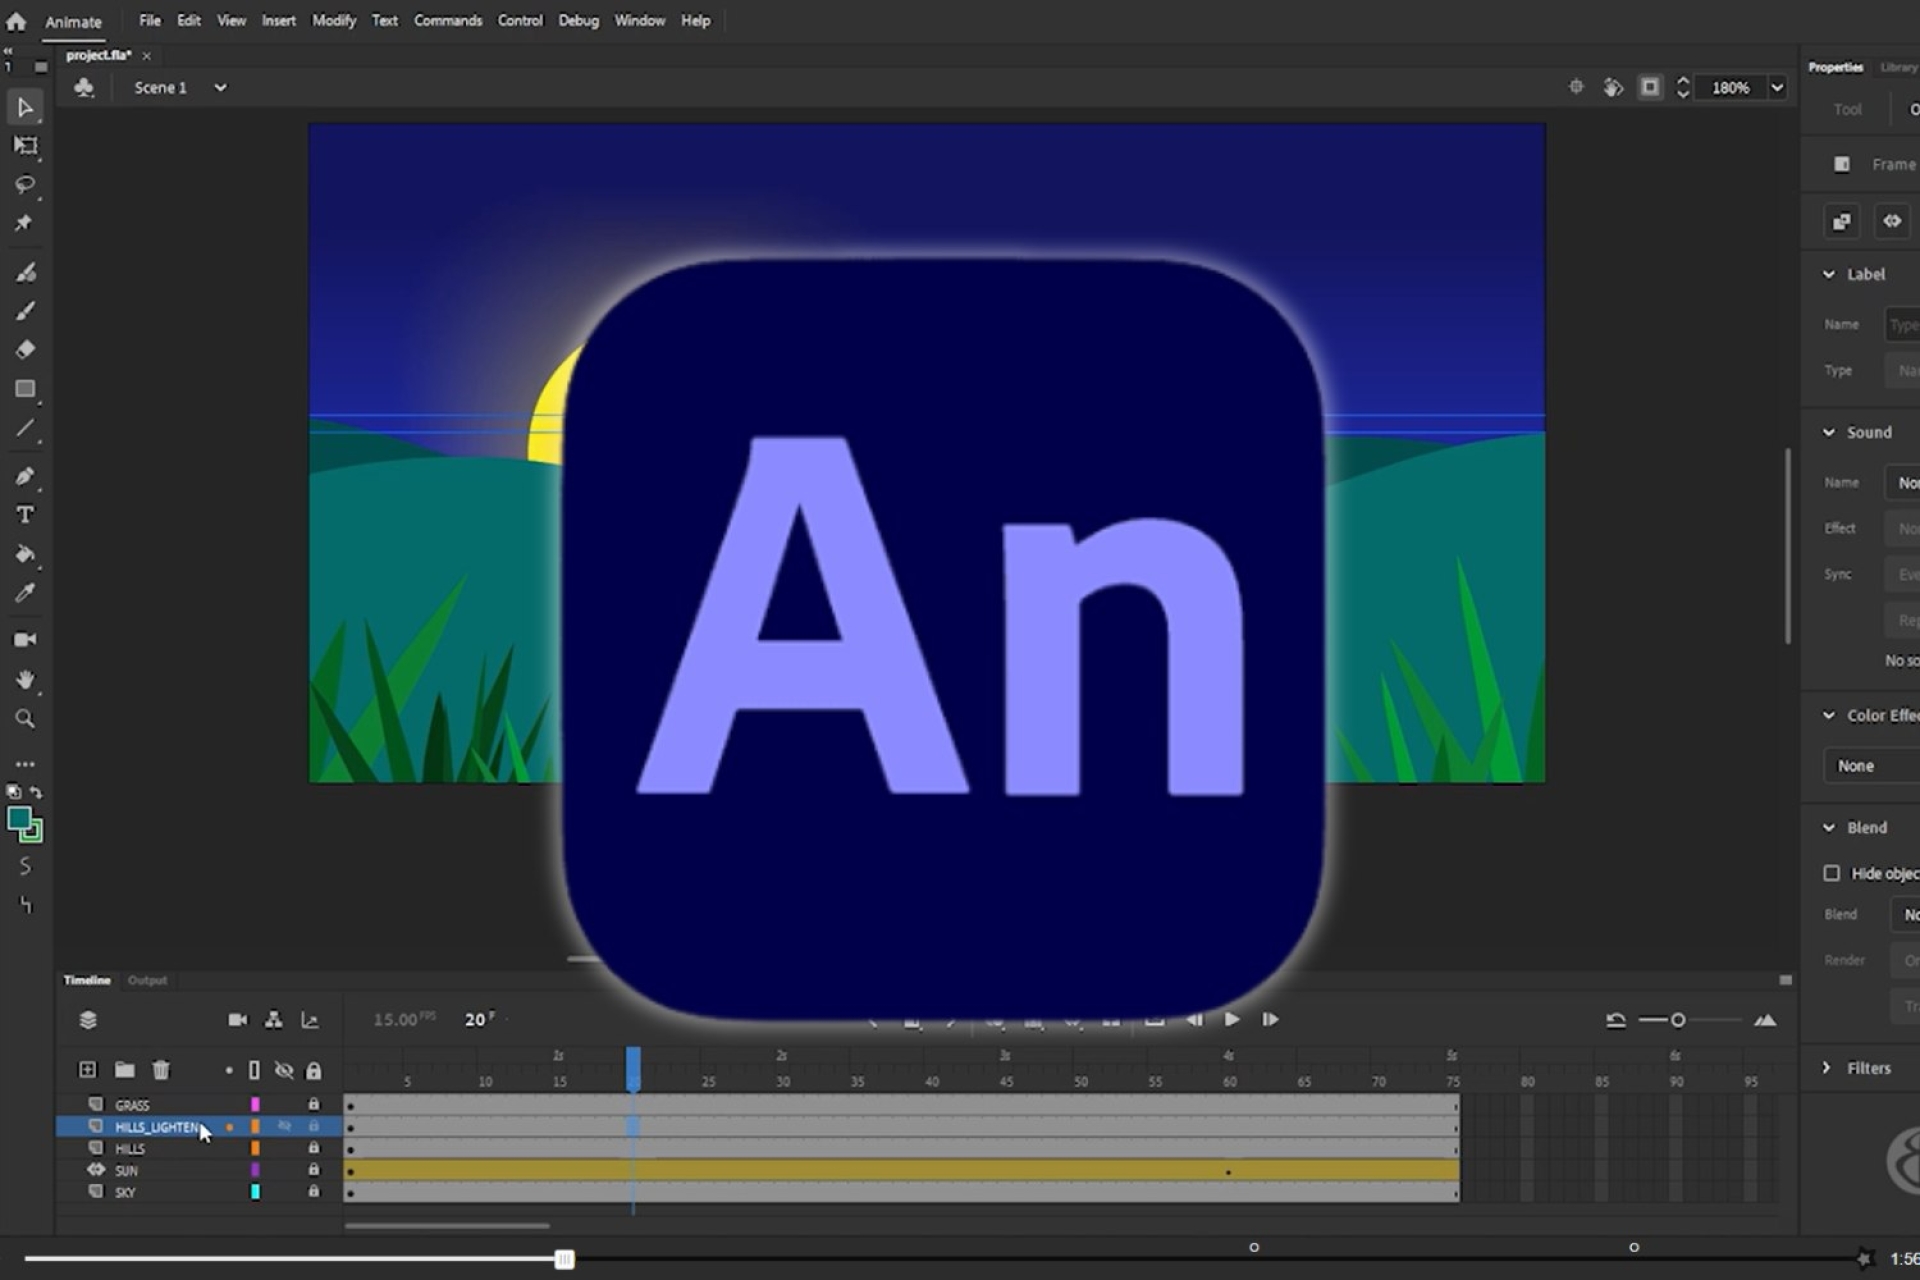Open the timeline graph icon

(310, 1020)
